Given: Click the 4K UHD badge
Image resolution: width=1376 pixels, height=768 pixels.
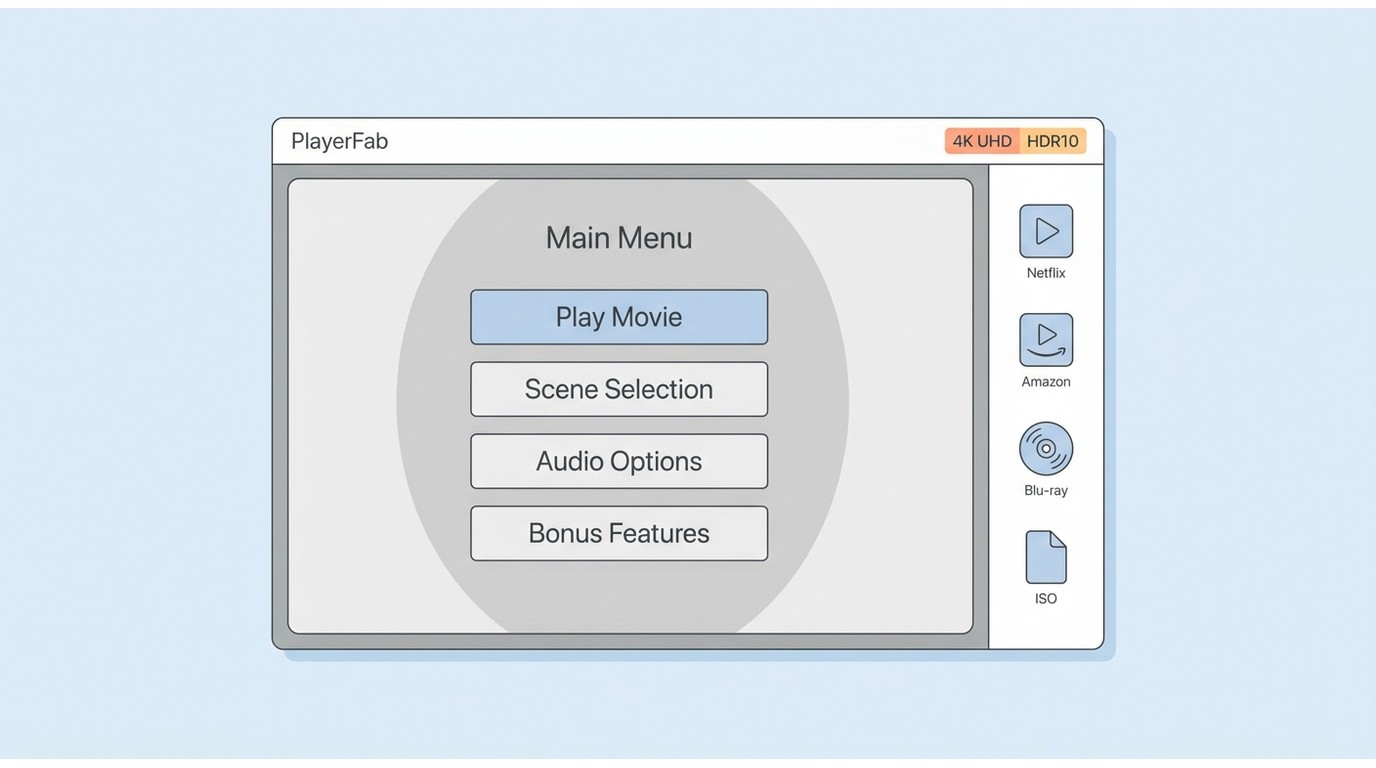Looking at the screenshot, I should coord(982,141).
